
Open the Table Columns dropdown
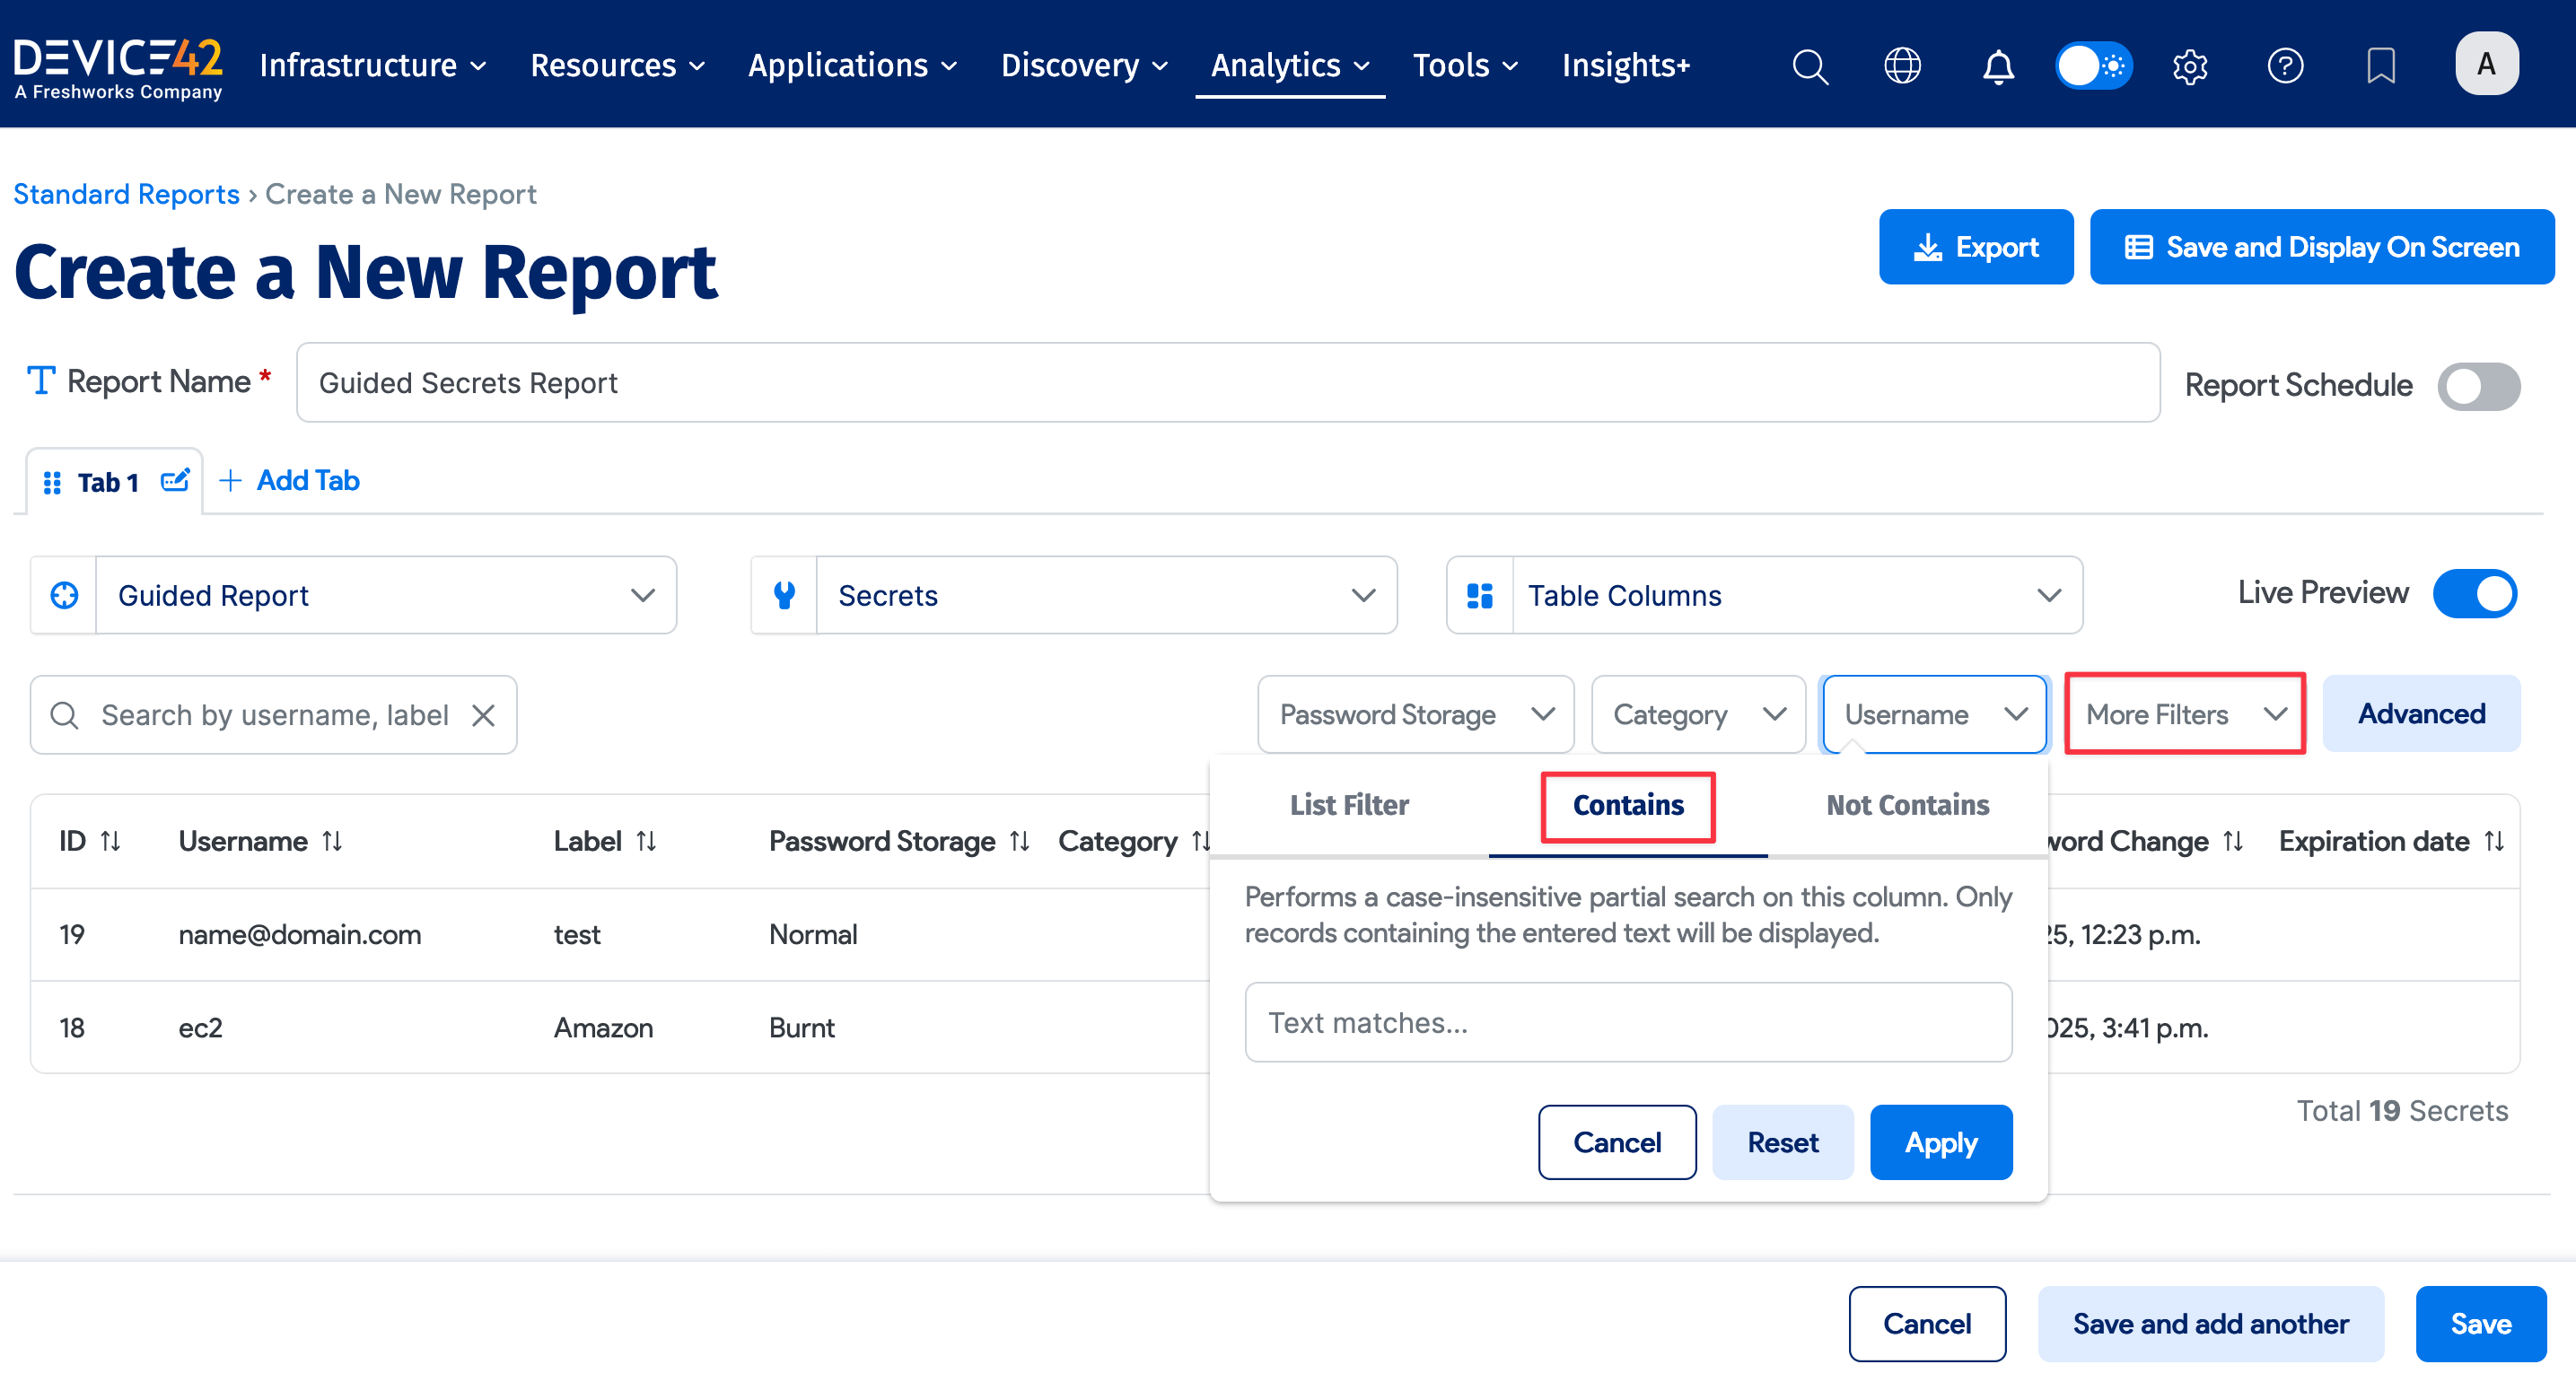tap(1765, 596)
